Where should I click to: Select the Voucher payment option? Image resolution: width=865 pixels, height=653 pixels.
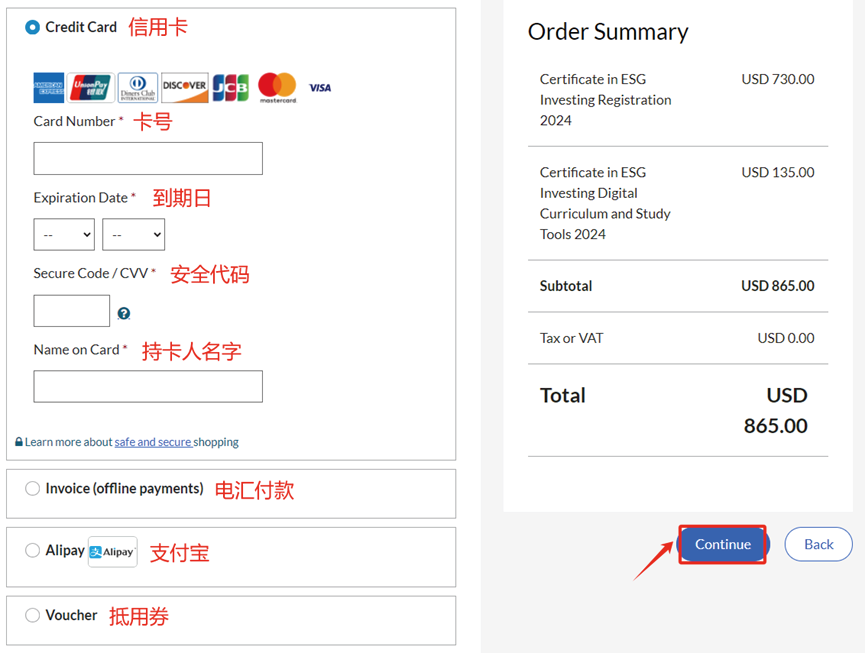[x=33, y=615]
